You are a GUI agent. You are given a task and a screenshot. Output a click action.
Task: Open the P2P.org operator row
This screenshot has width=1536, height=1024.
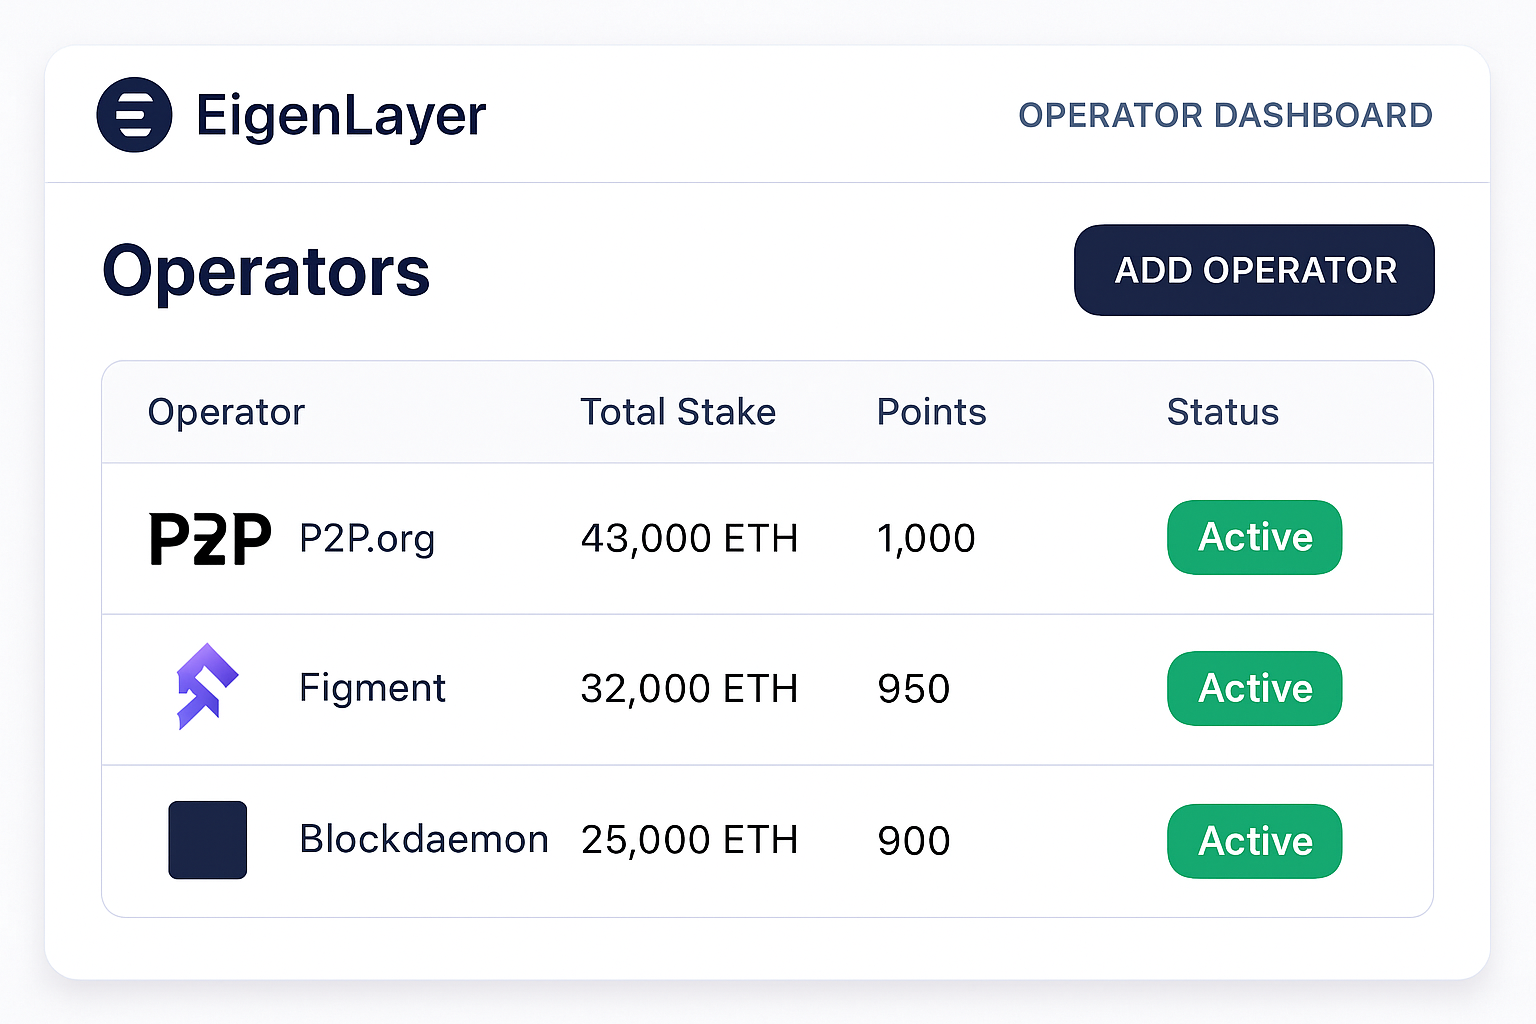click(367, 538)
